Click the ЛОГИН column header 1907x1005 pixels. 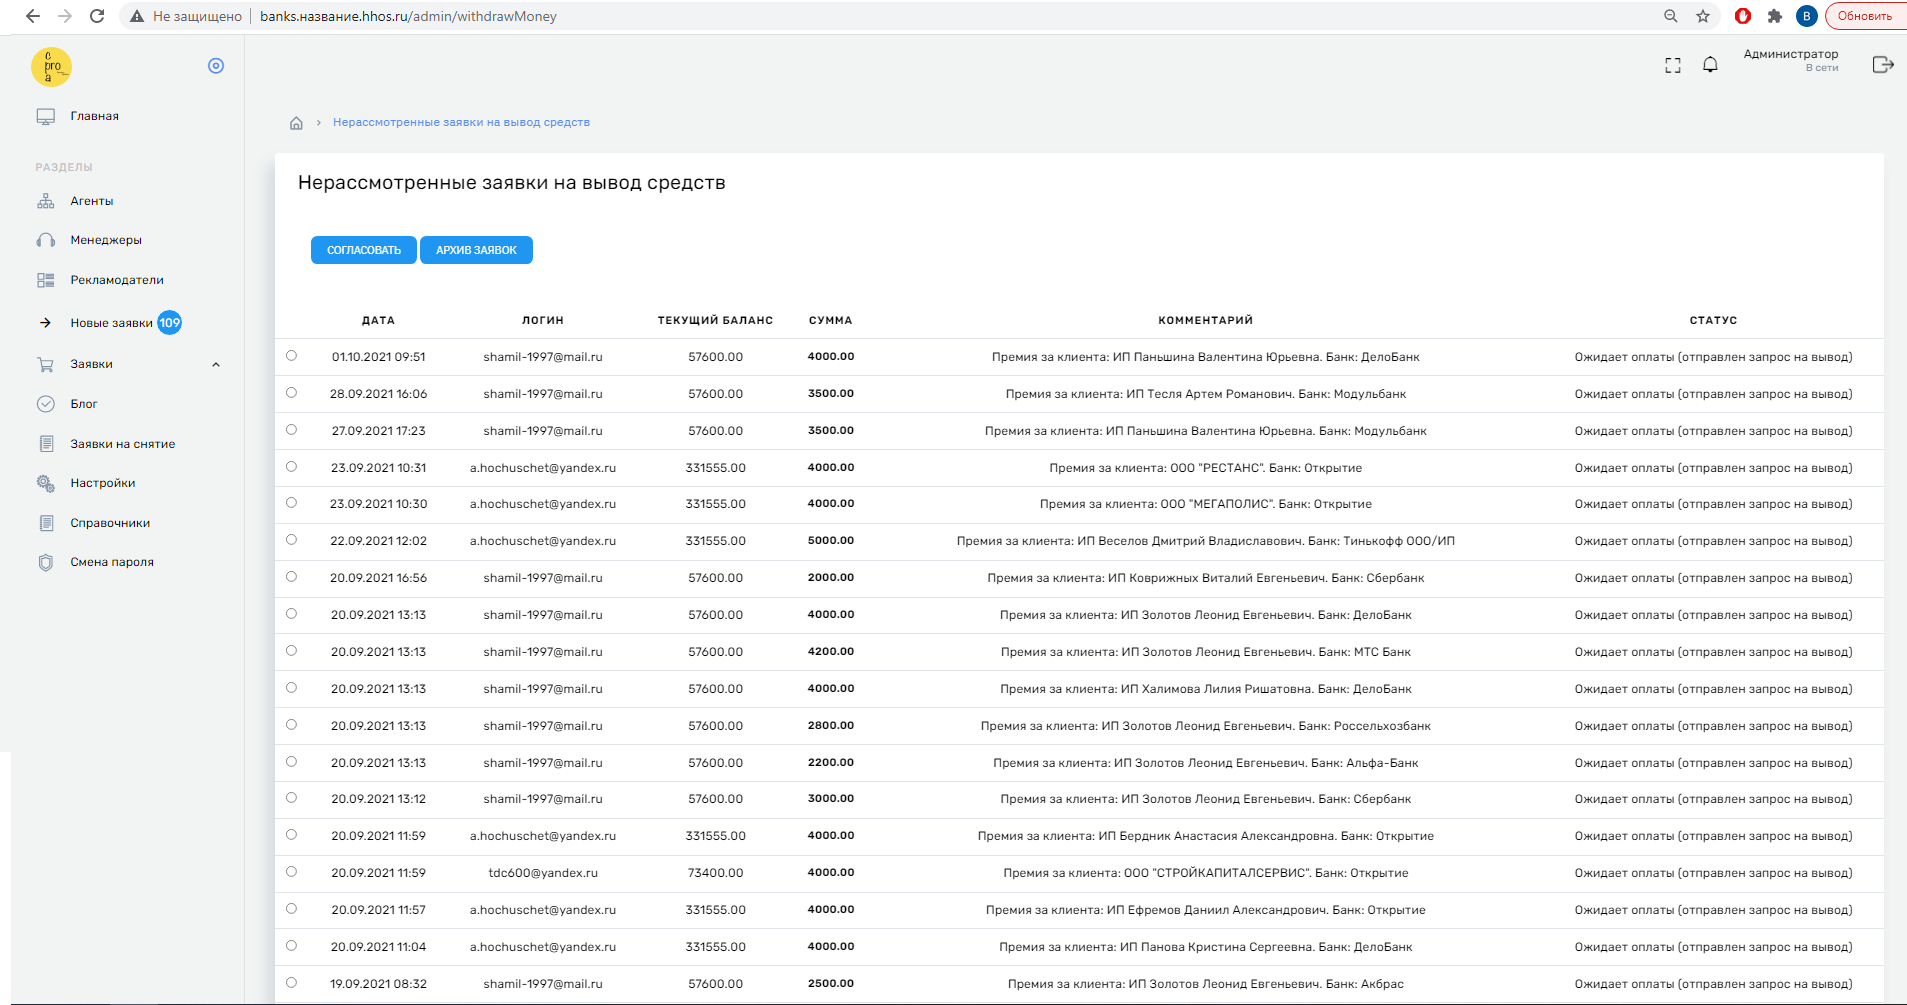(543, 321)
